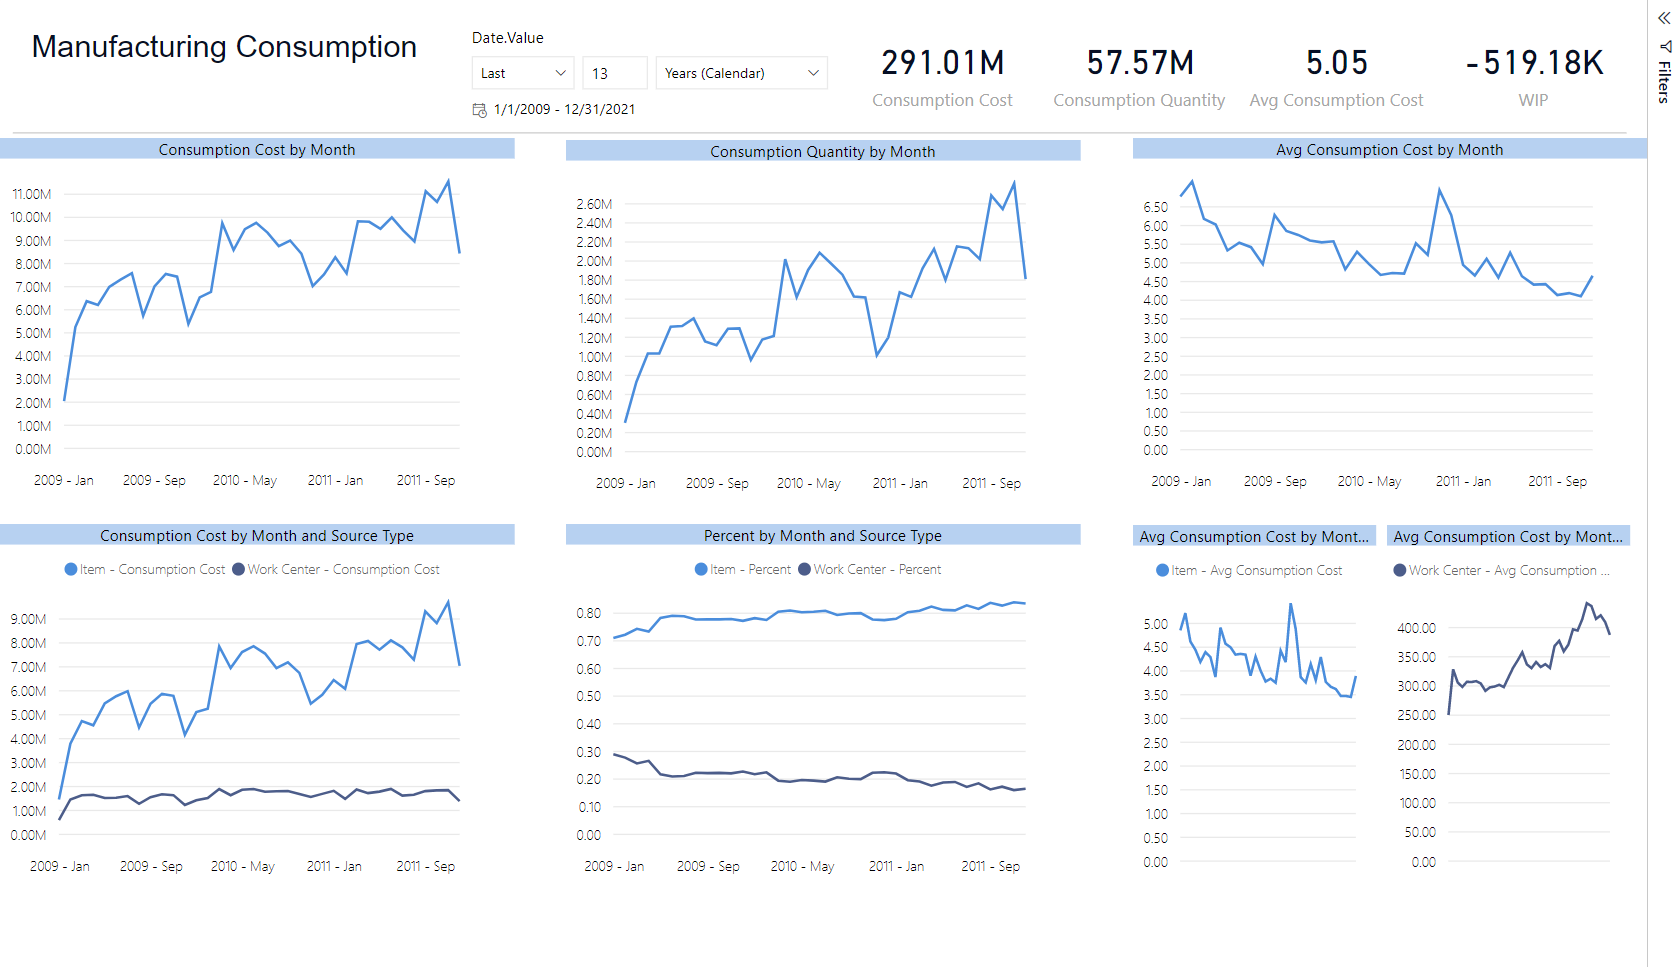Click the number 13 date input

615,73
